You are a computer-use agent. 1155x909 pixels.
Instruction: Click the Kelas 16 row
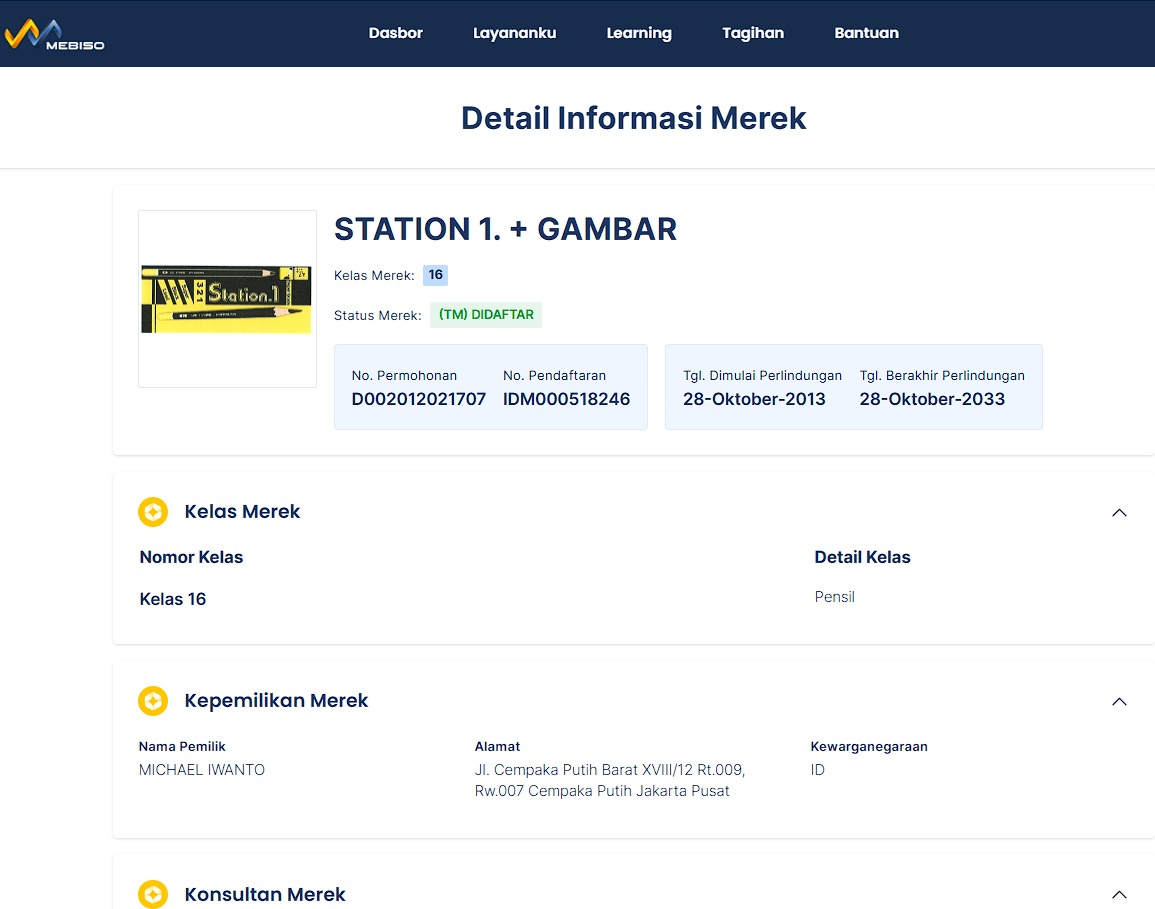173,599
